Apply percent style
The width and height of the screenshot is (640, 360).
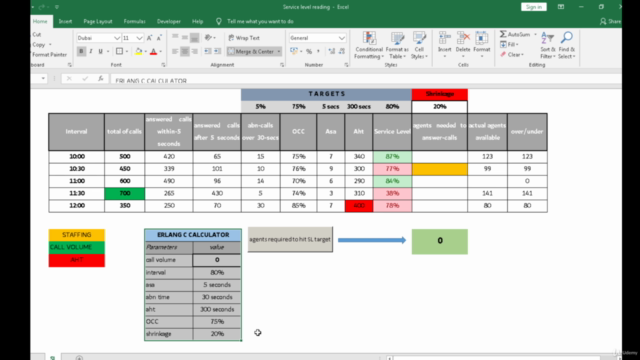point(309,51)
